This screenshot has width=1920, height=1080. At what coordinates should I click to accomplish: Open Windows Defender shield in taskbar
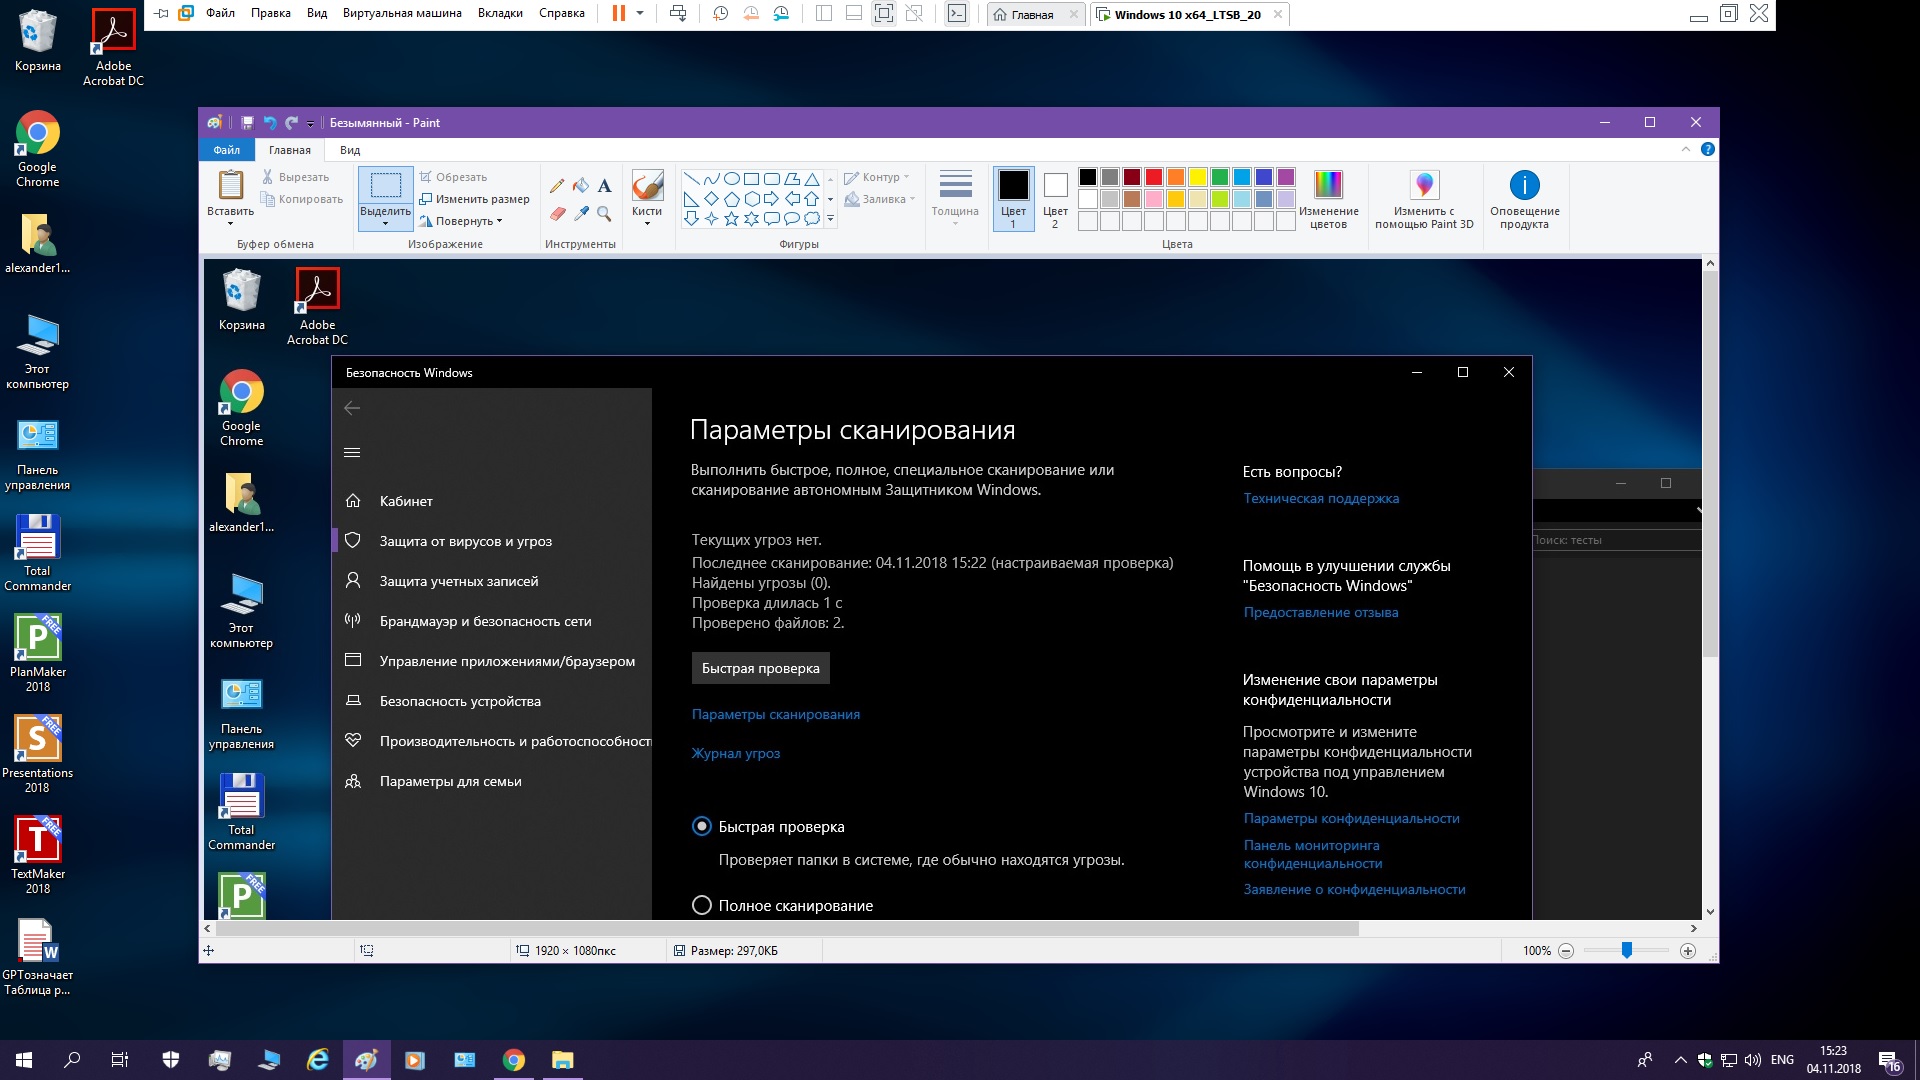(x=171, y=1060)
